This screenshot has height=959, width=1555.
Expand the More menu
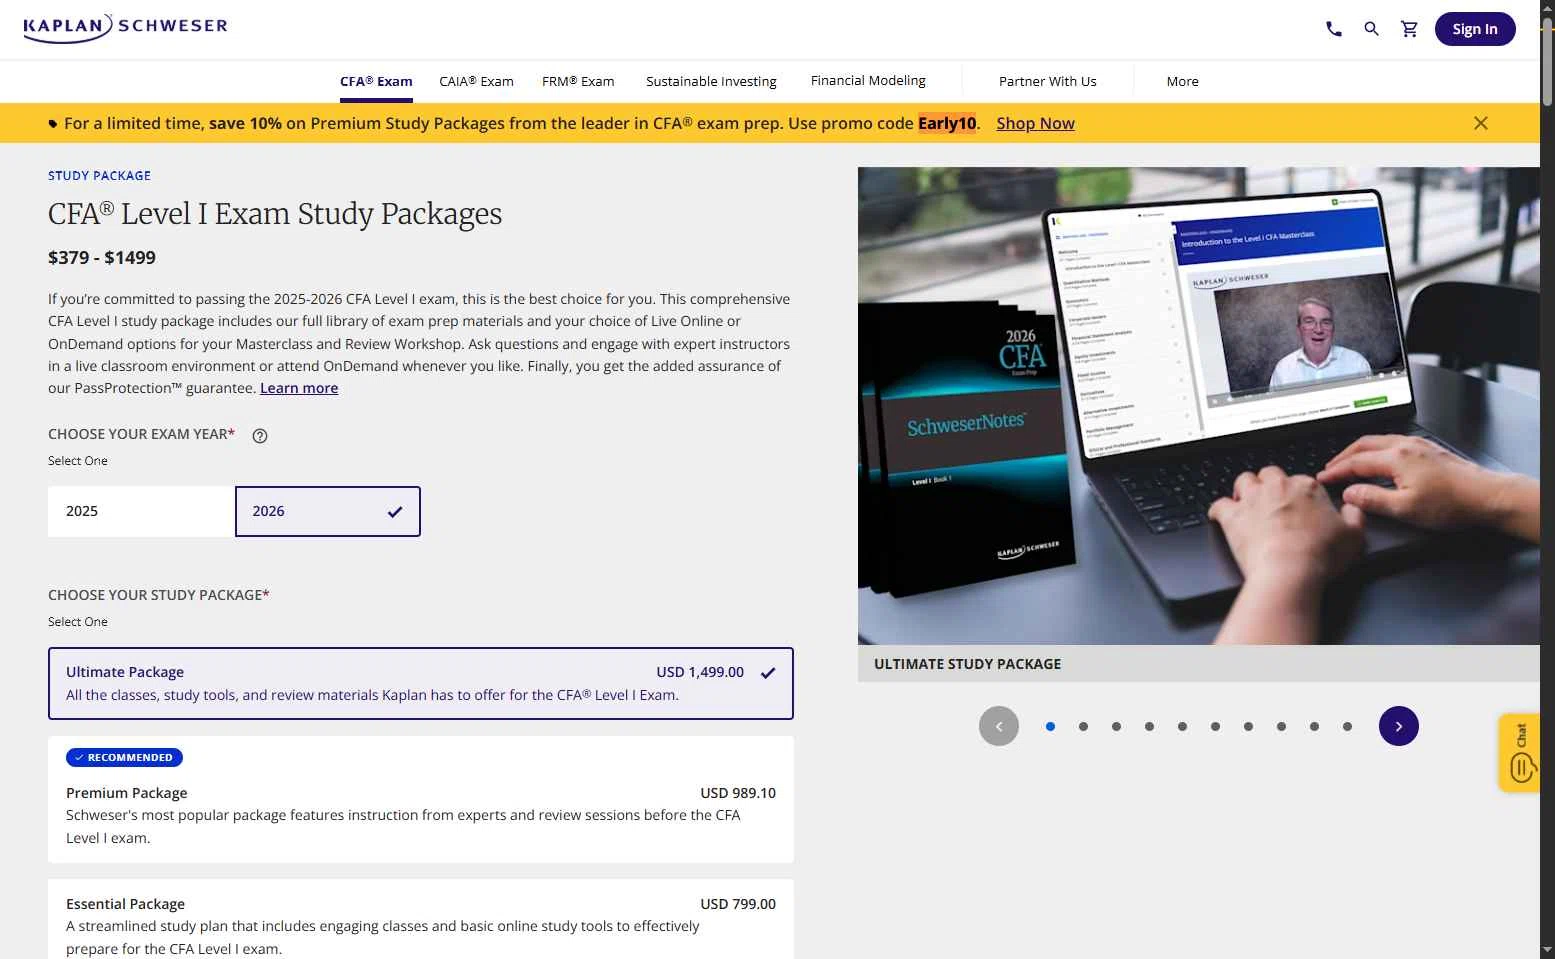point(1182,81)
